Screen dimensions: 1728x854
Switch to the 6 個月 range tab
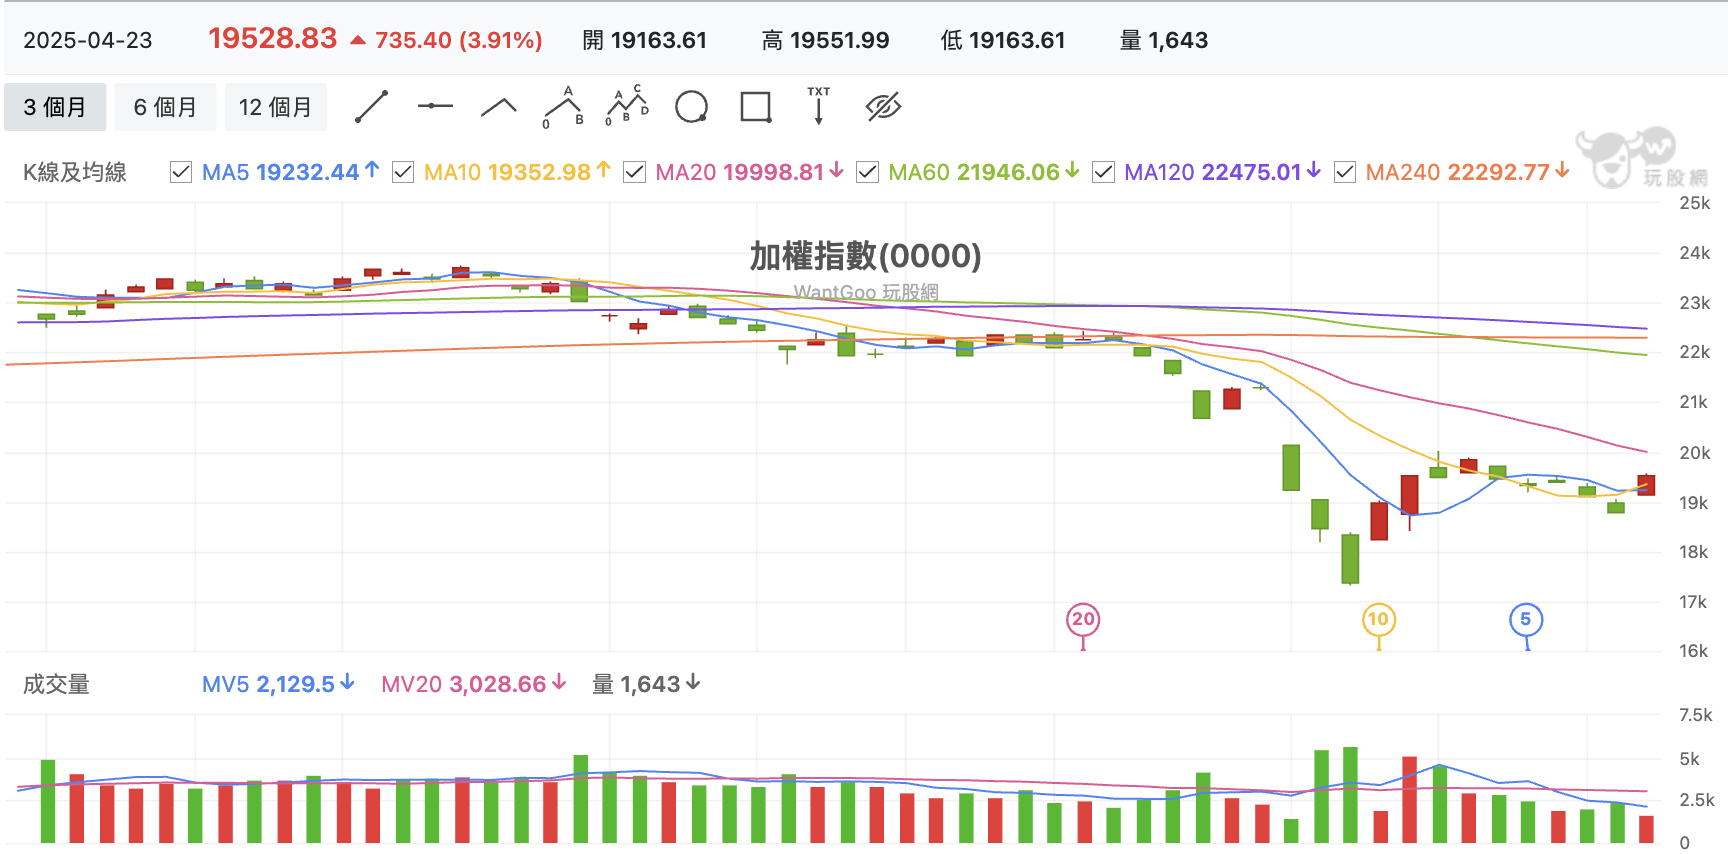165,107
